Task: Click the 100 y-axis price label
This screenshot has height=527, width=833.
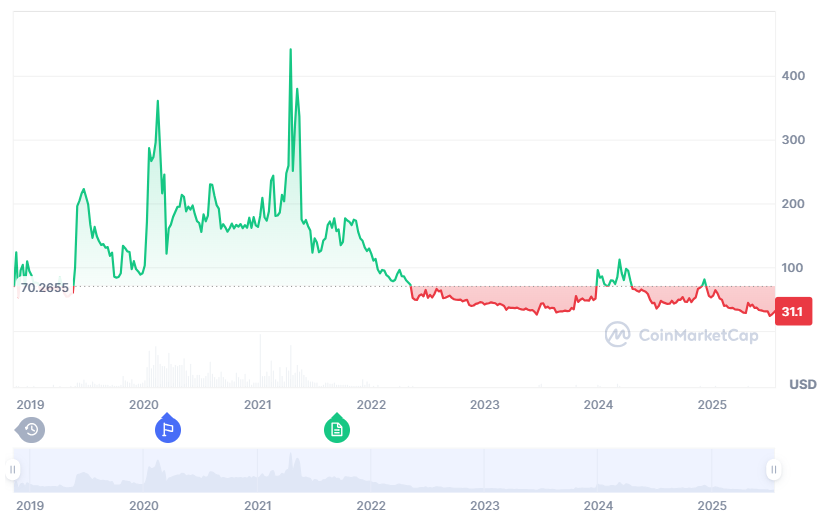Action: [x=793, y=268]
